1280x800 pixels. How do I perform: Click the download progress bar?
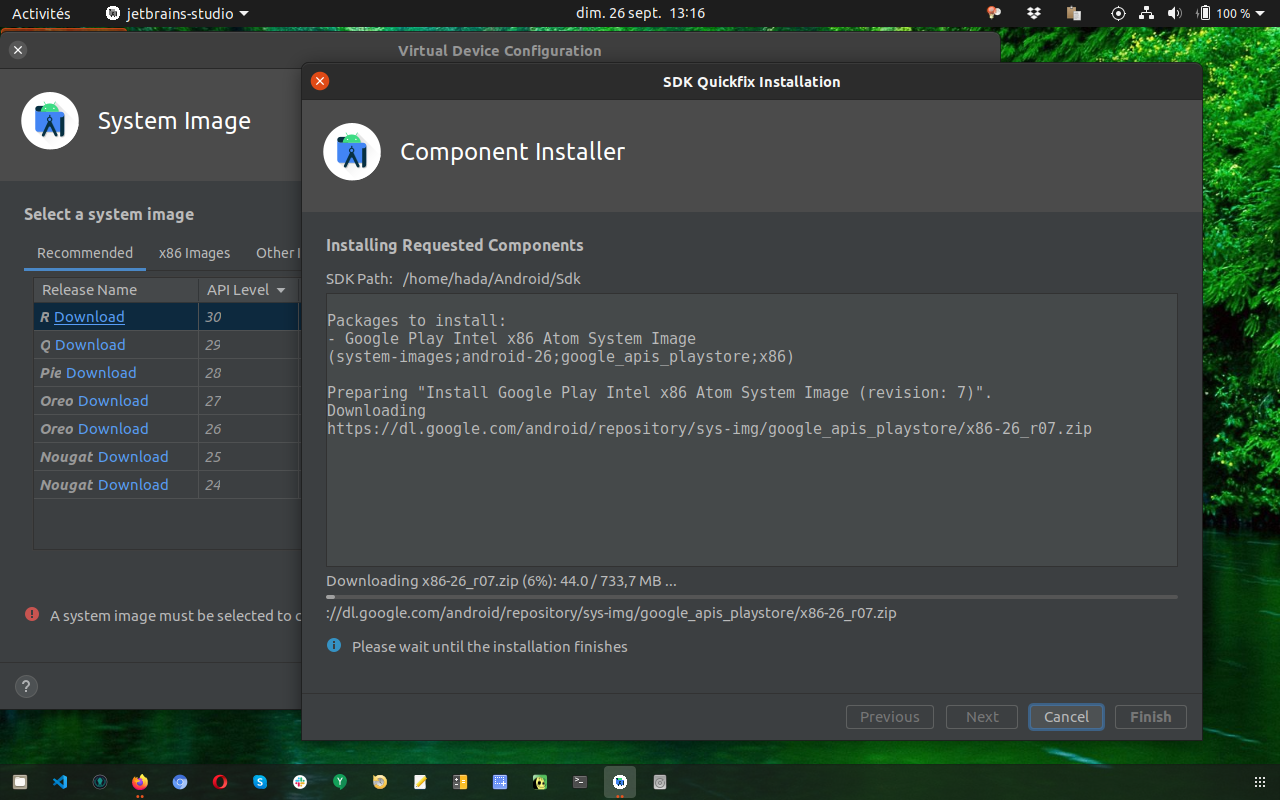point(752,597)
